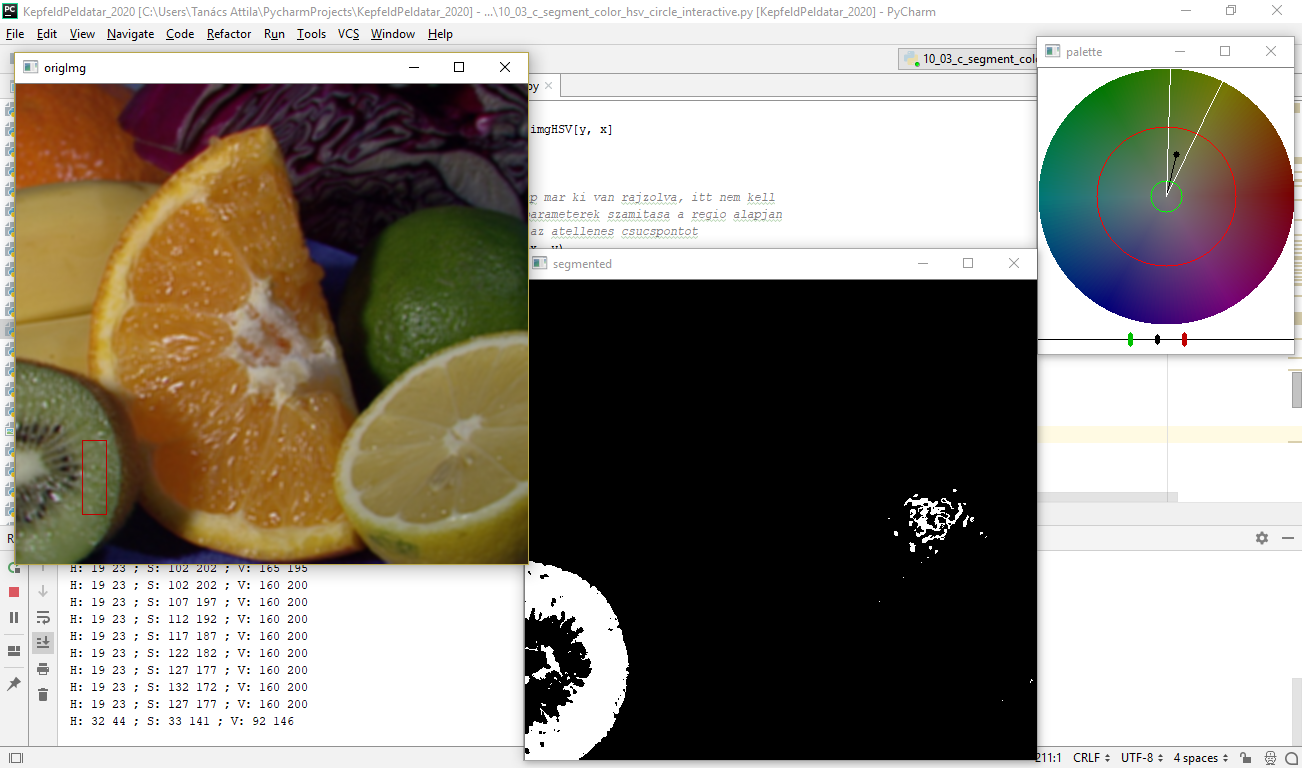Viewport: 1302px width, 768px height.
Task: Pin the Run tab
Action: (14, 684)
